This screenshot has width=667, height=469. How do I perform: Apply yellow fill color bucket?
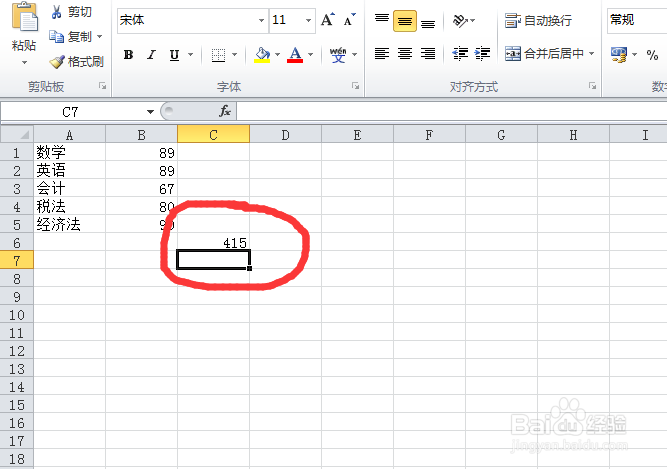(x=262, y=55)
